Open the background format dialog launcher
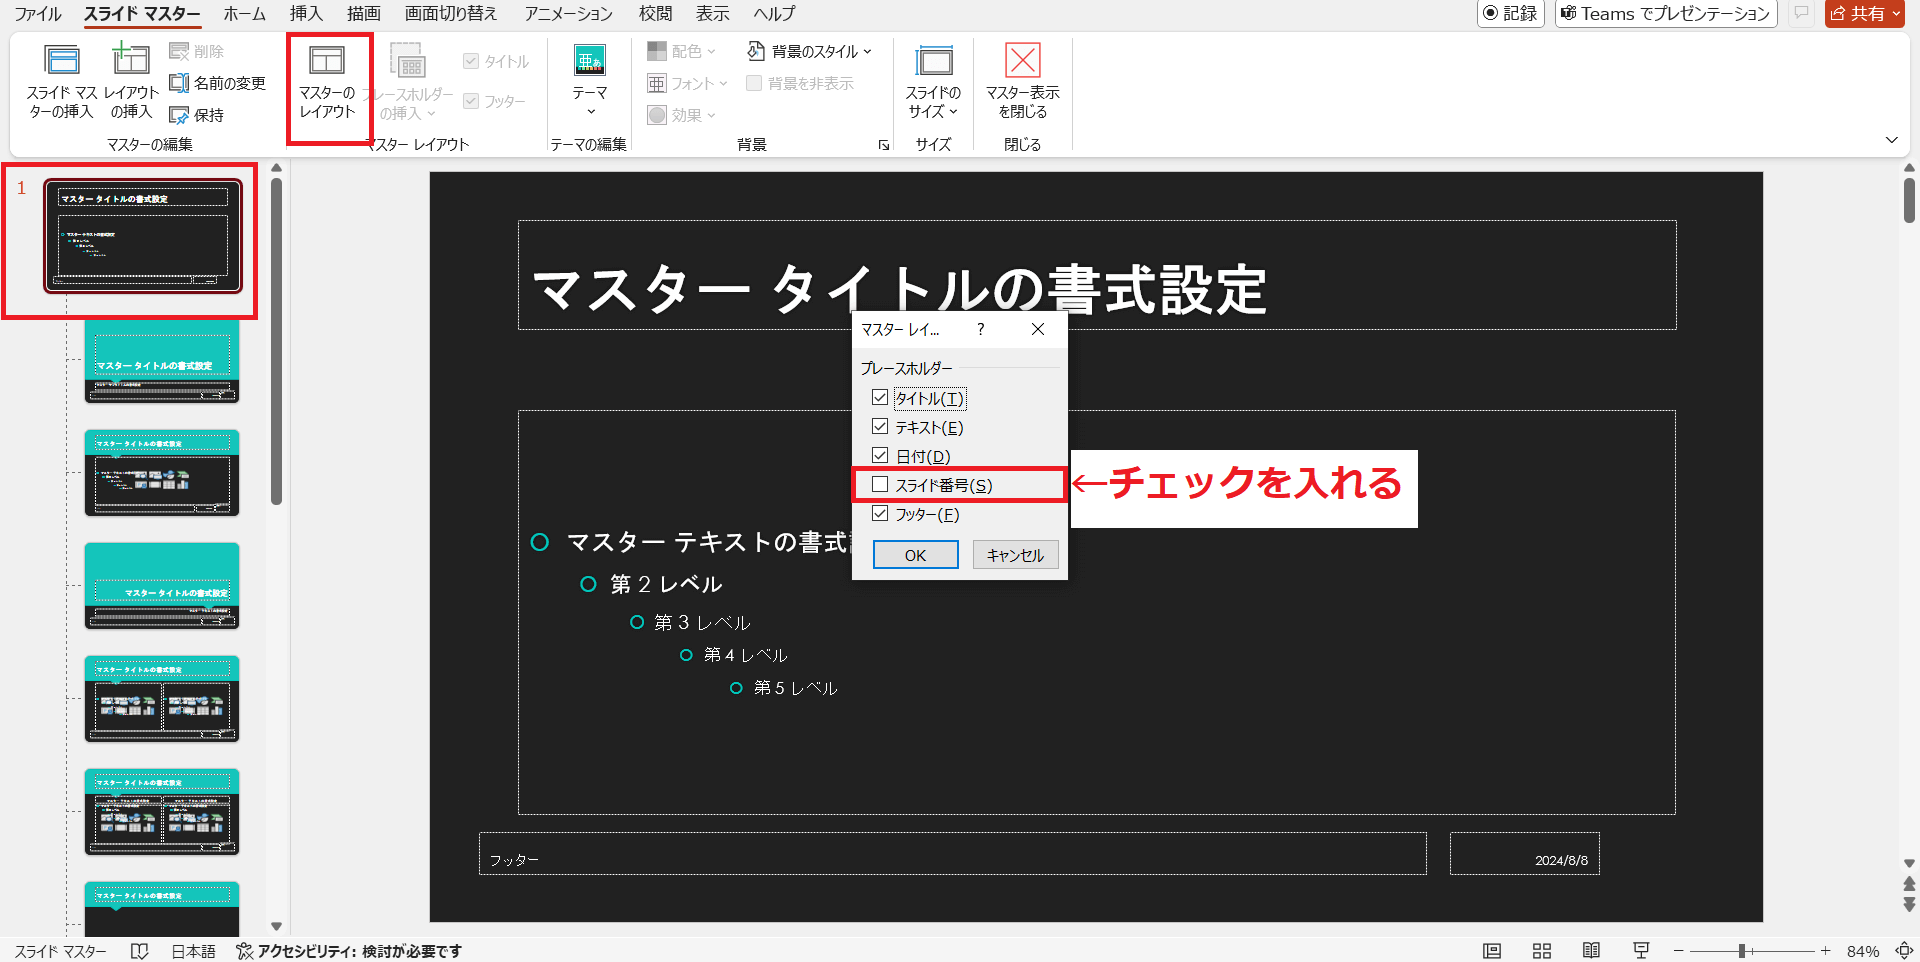This screenshot has width=1920, height=962. pos(883,145)
